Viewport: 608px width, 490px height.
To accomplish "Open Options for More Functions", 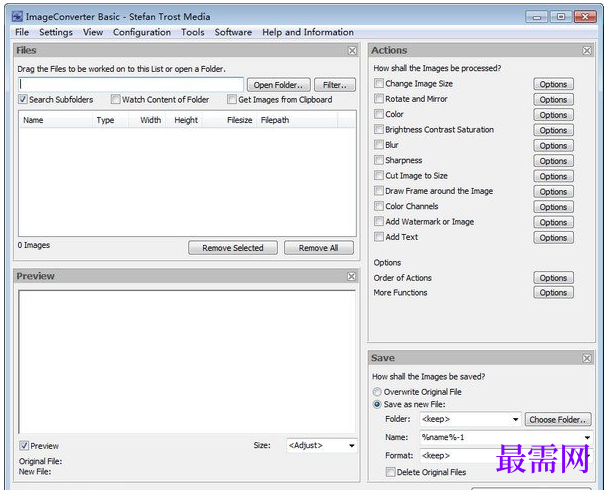I will click(x=553, y=293).
